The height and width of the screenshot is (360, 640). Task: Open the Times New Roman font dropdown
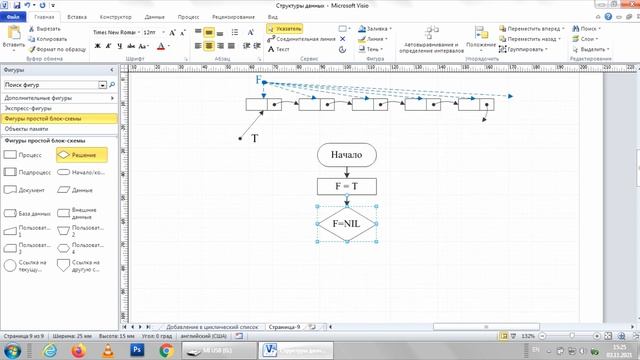click(139, 33)
